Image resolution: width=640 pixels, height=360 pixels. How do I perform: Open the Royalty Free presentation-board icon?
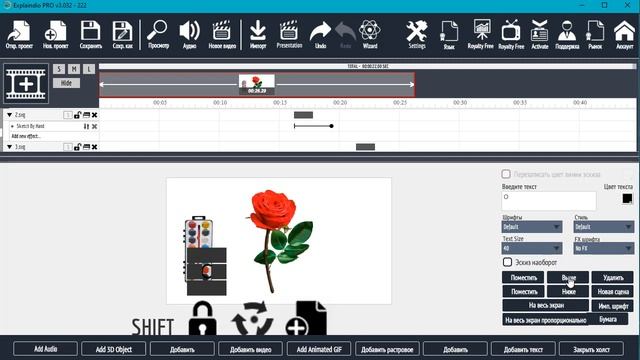(480, 34)
